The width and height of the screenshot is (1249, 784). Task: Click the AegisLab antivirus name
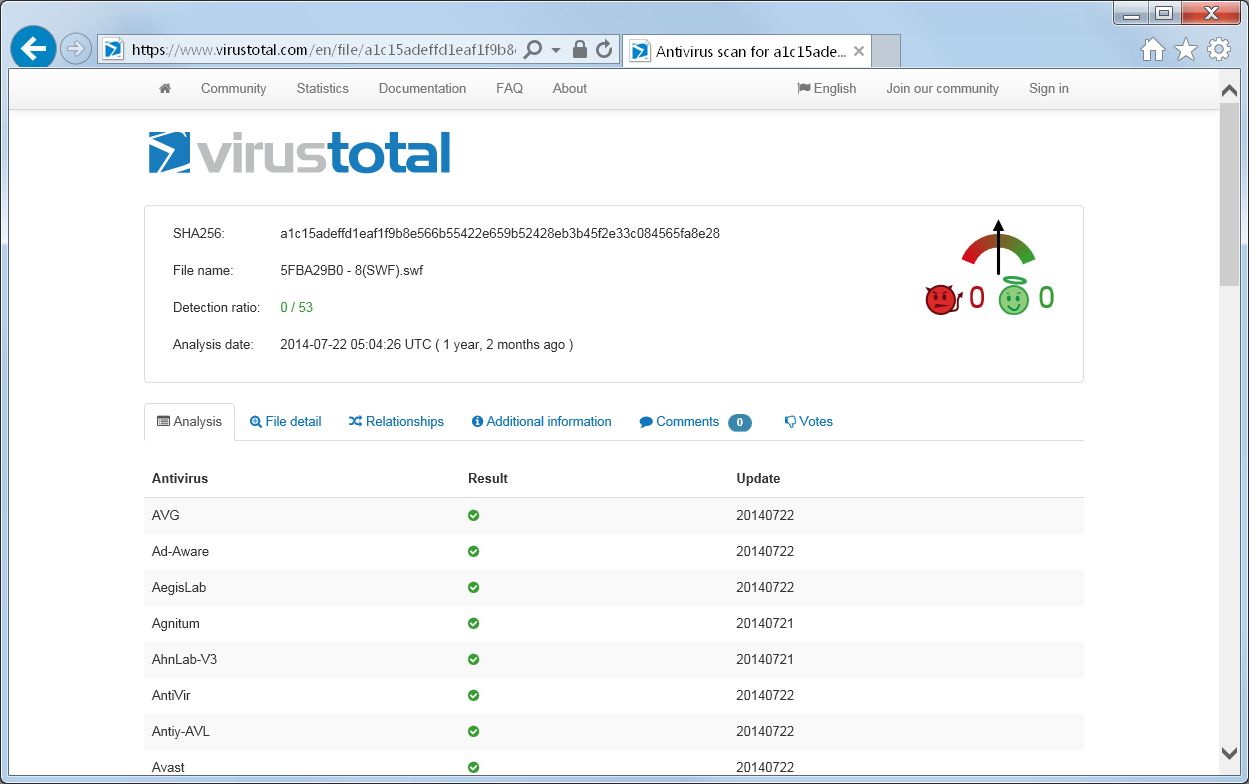179,588
